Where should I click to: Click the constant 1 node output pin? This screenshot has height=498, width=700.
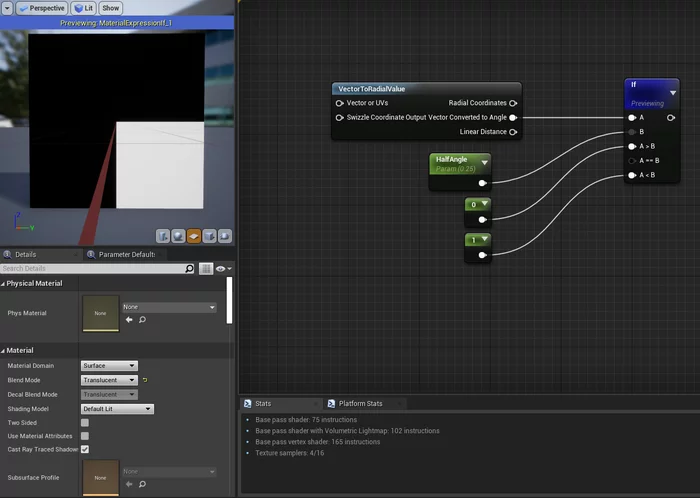pyautogui.click(x=483, y=255)
